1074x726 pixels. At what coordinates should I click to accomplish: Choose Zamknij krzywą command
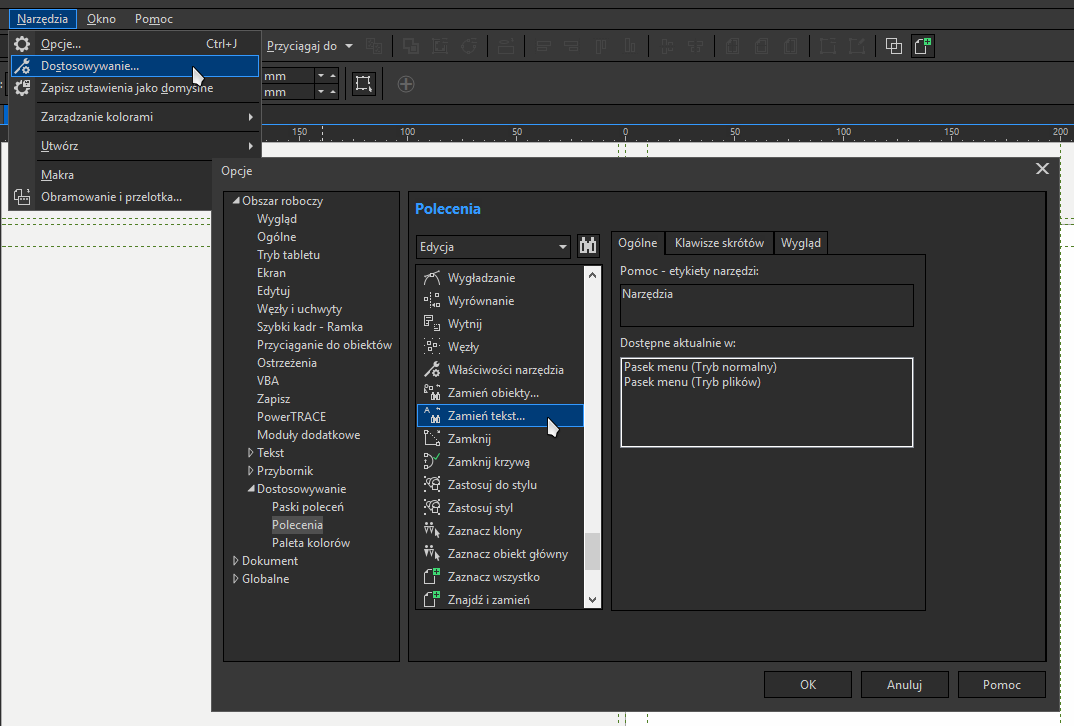(499, 462)
